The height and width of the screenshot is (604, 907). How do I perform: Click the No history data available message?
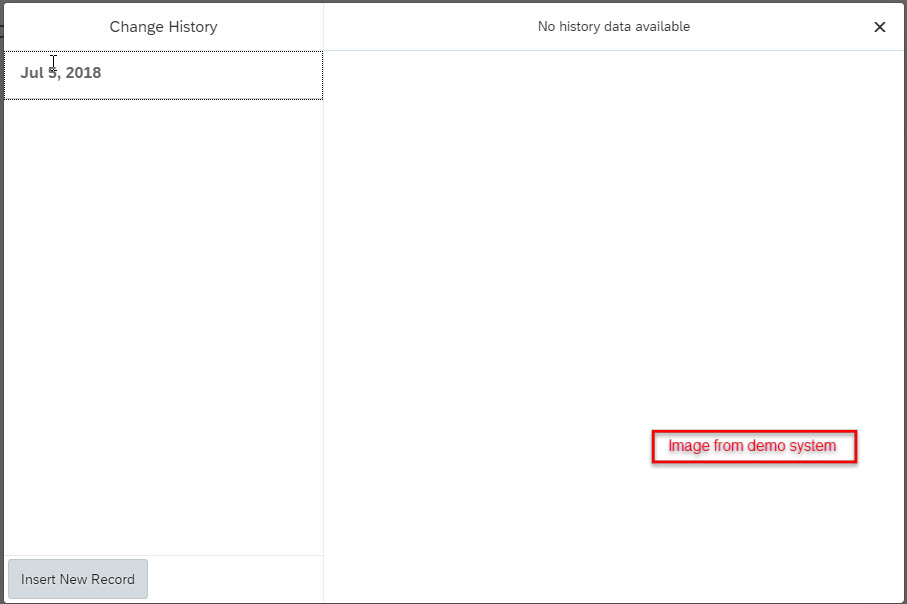tap(614, 27)
